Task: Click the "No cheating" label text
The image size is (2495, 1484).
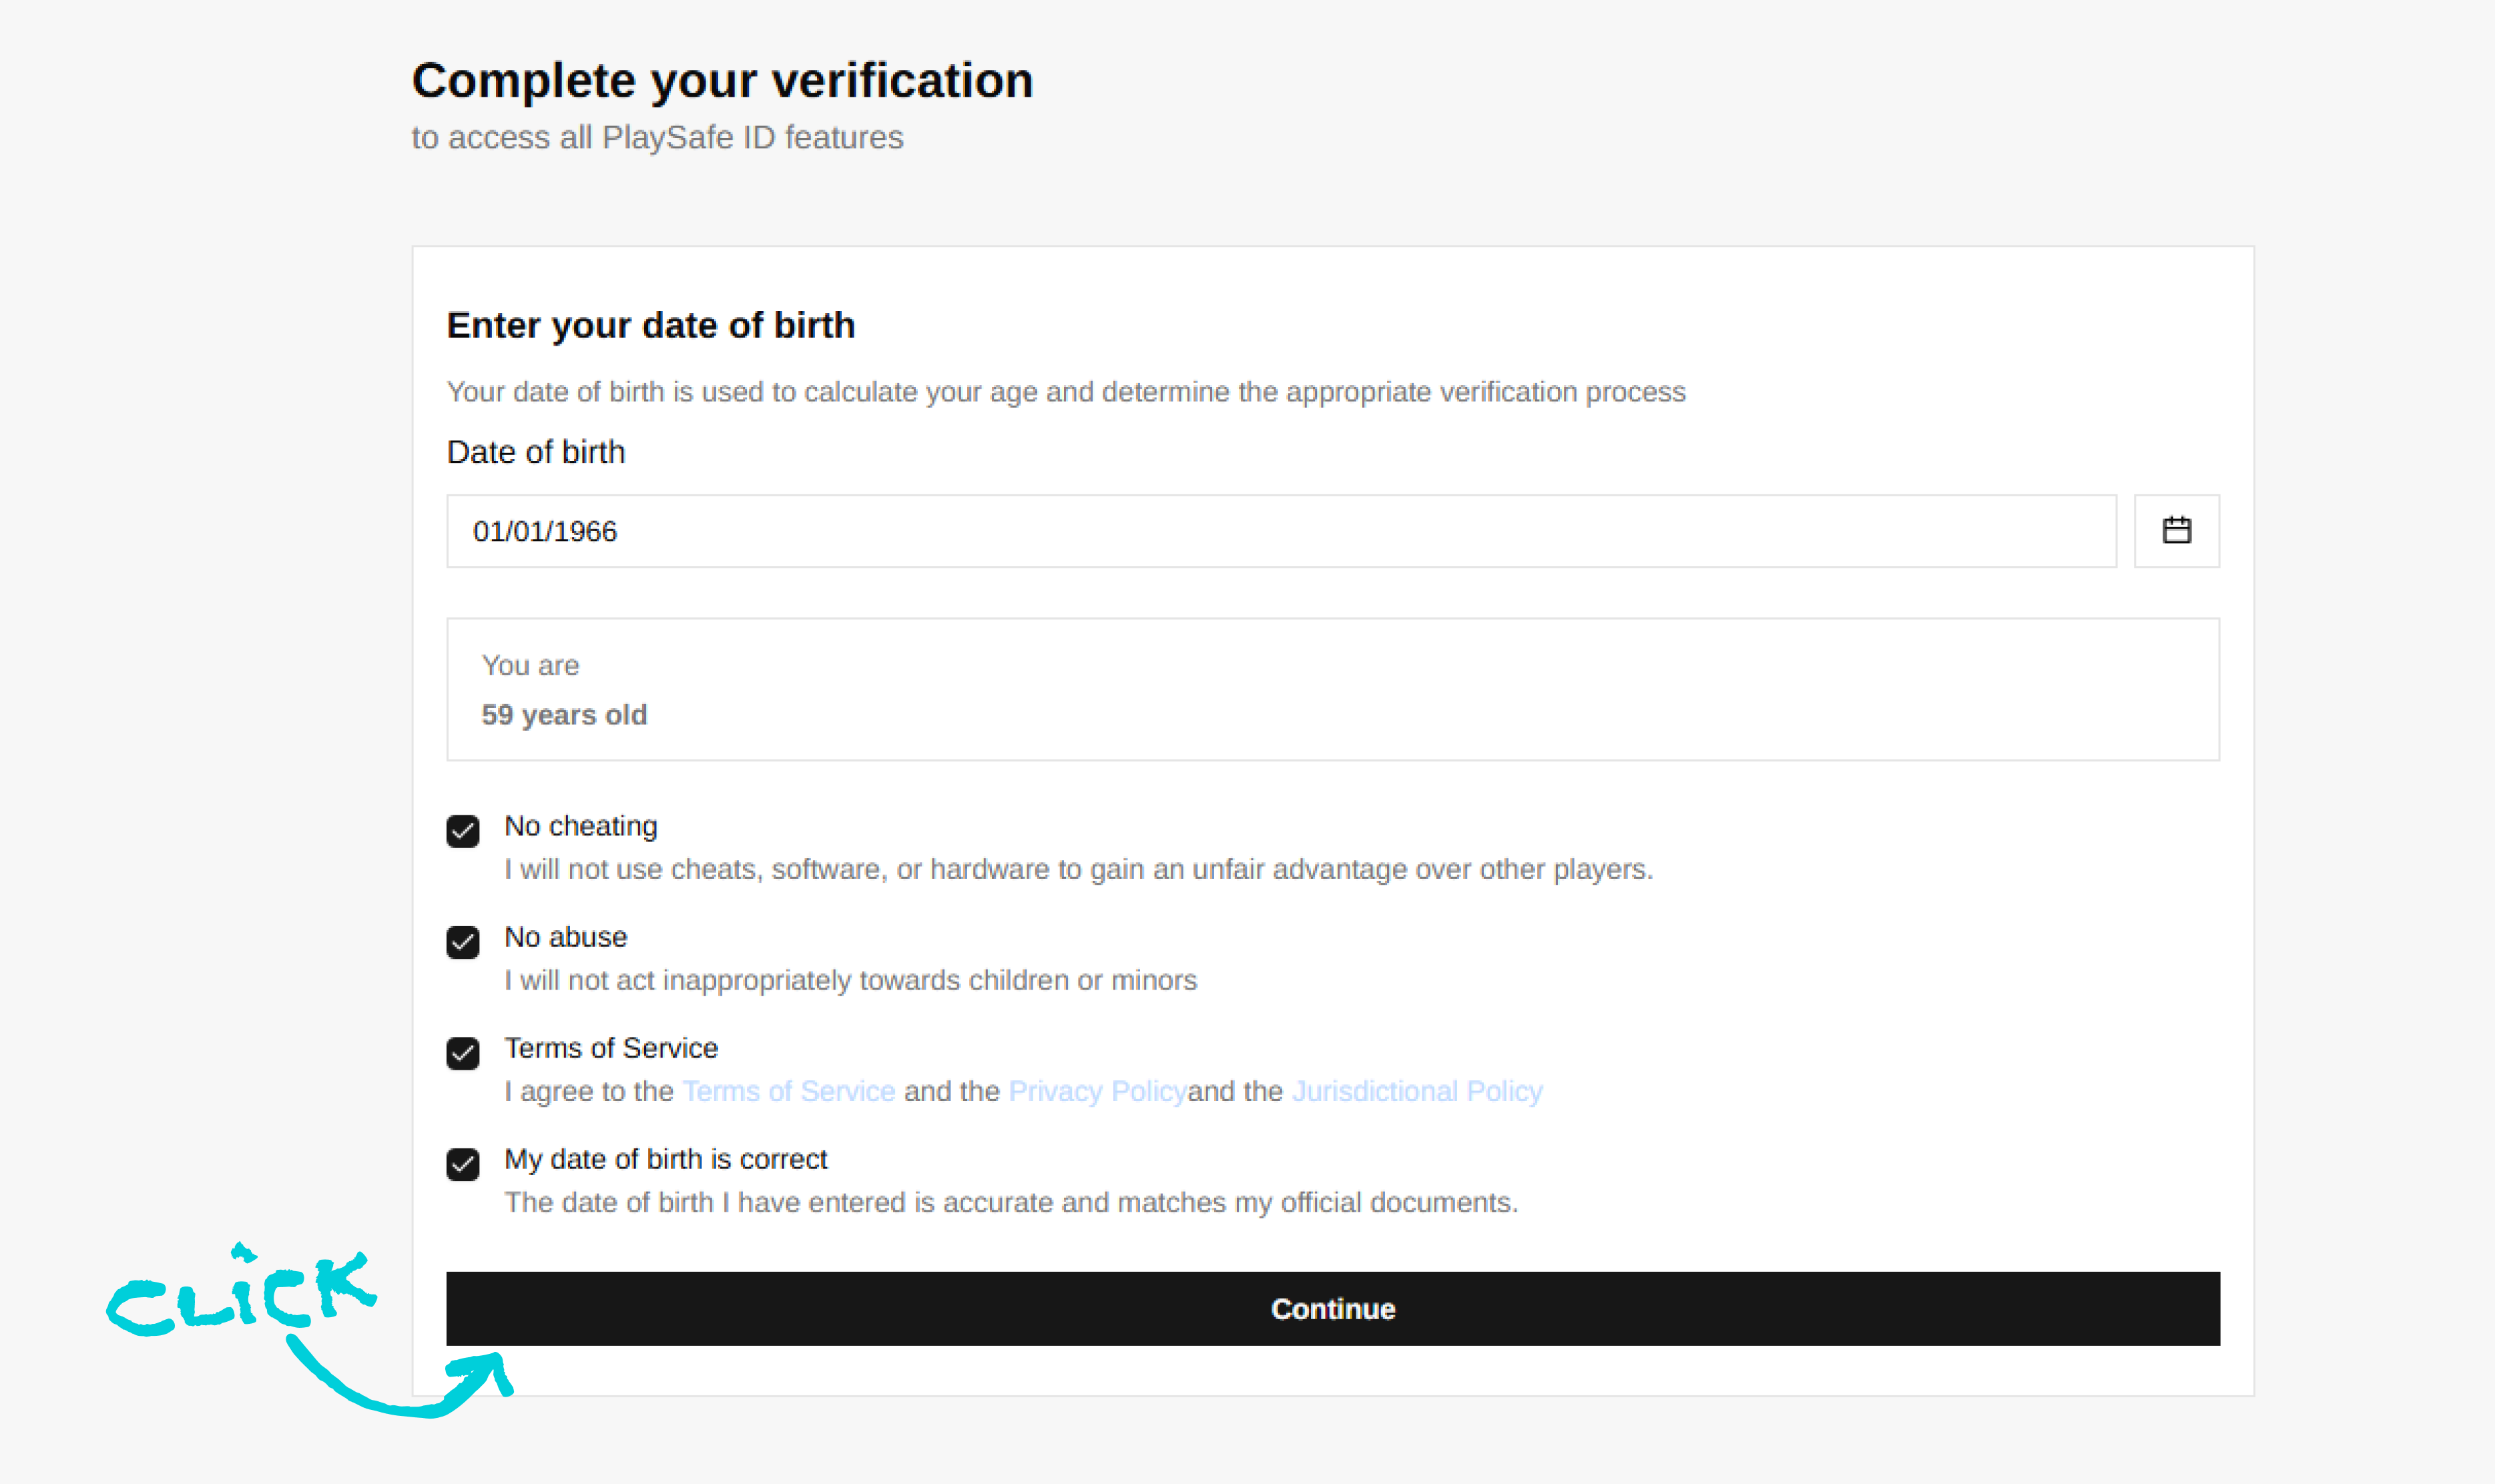Action: tap(581, 826)
